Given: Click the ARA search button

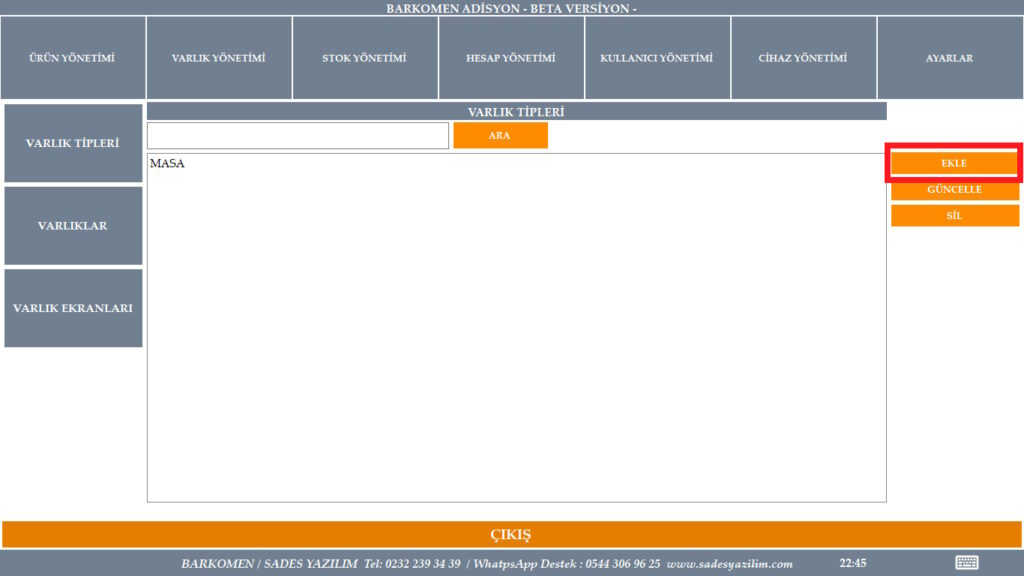Looking at the screenshot, I should [500, 135].
